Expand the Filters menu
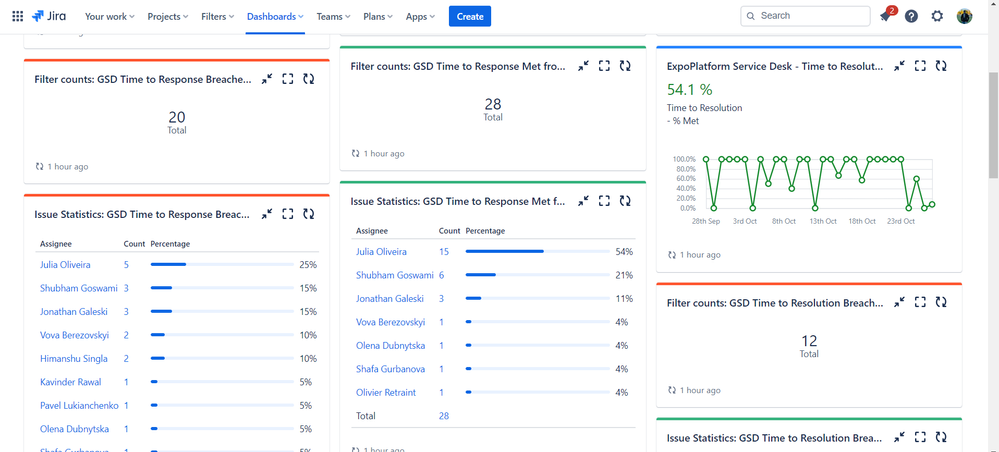 coord(217,17)
